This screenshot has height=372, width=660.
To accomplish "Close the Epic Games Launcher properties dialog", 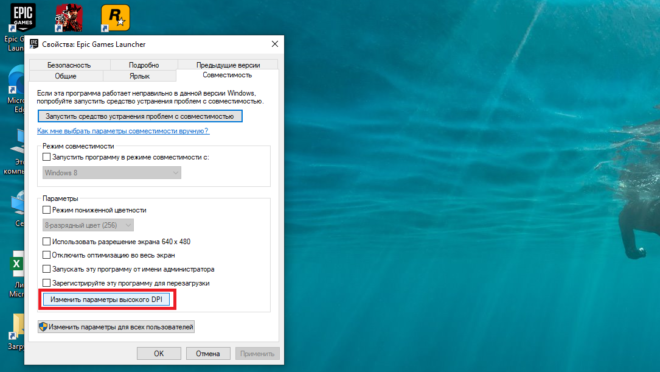I will [x=275, y=44].
